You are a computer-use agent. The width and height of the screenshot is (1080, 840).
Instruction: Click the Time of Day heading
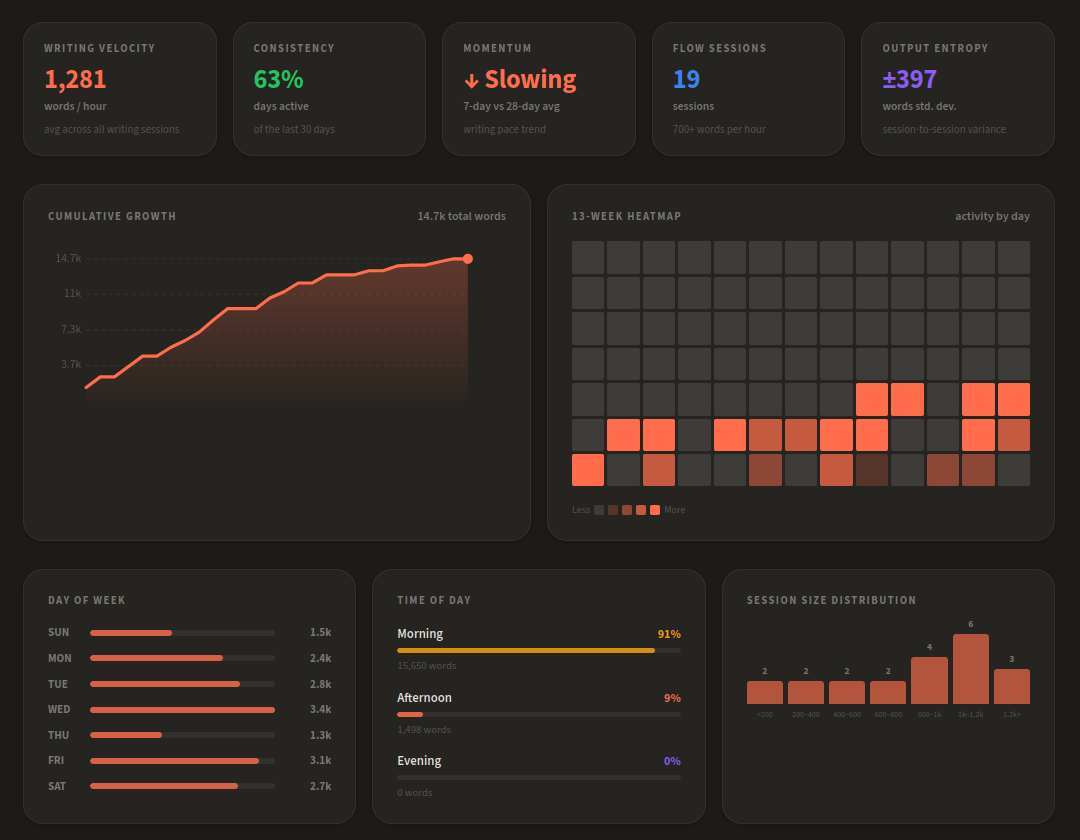pos(434,600)
